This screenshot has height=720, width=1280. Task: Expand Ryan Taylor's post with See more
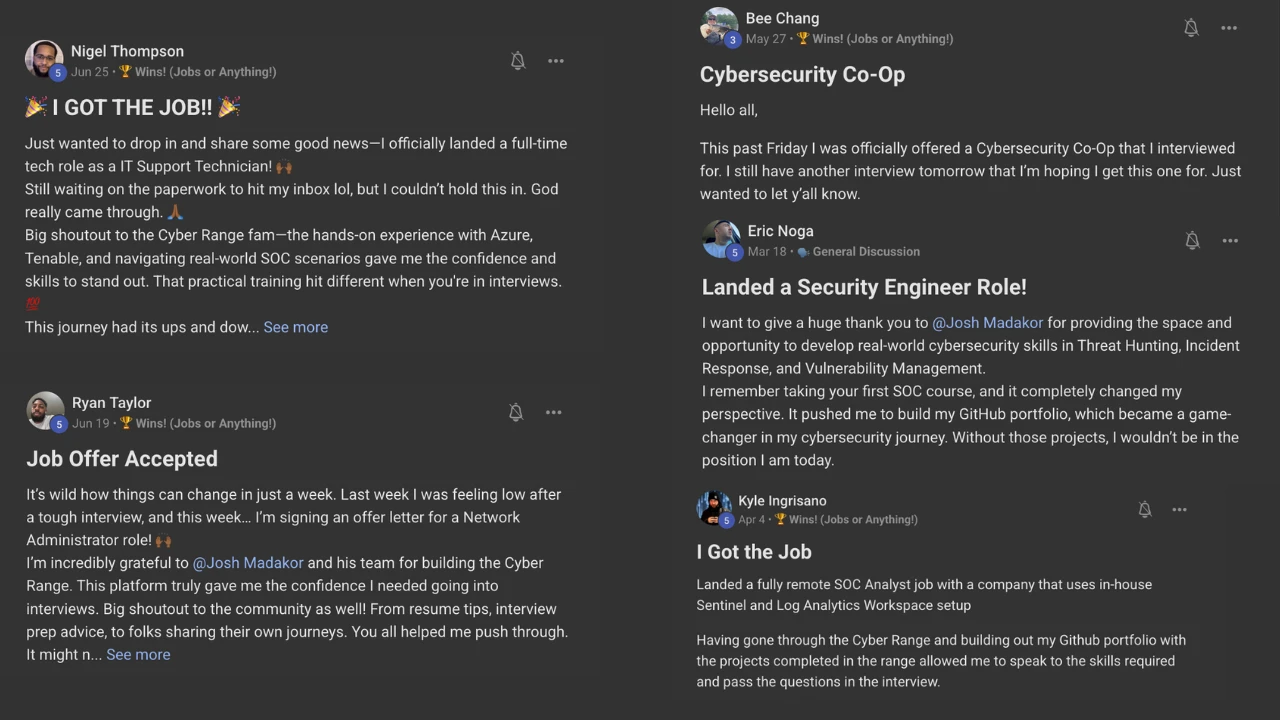pyautogui.click(x=138, y=654)
